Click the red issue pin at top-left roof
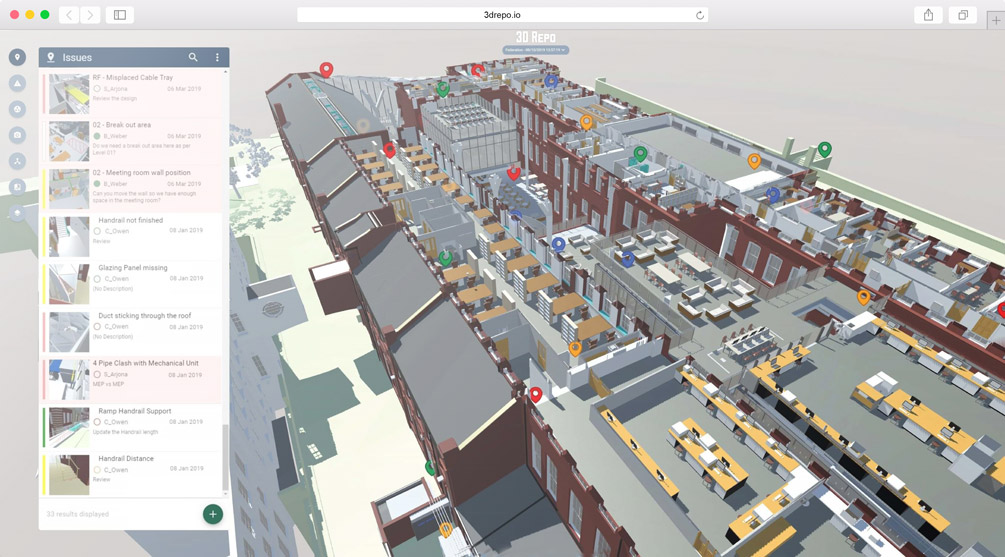1005x557 pixels. 326,69
